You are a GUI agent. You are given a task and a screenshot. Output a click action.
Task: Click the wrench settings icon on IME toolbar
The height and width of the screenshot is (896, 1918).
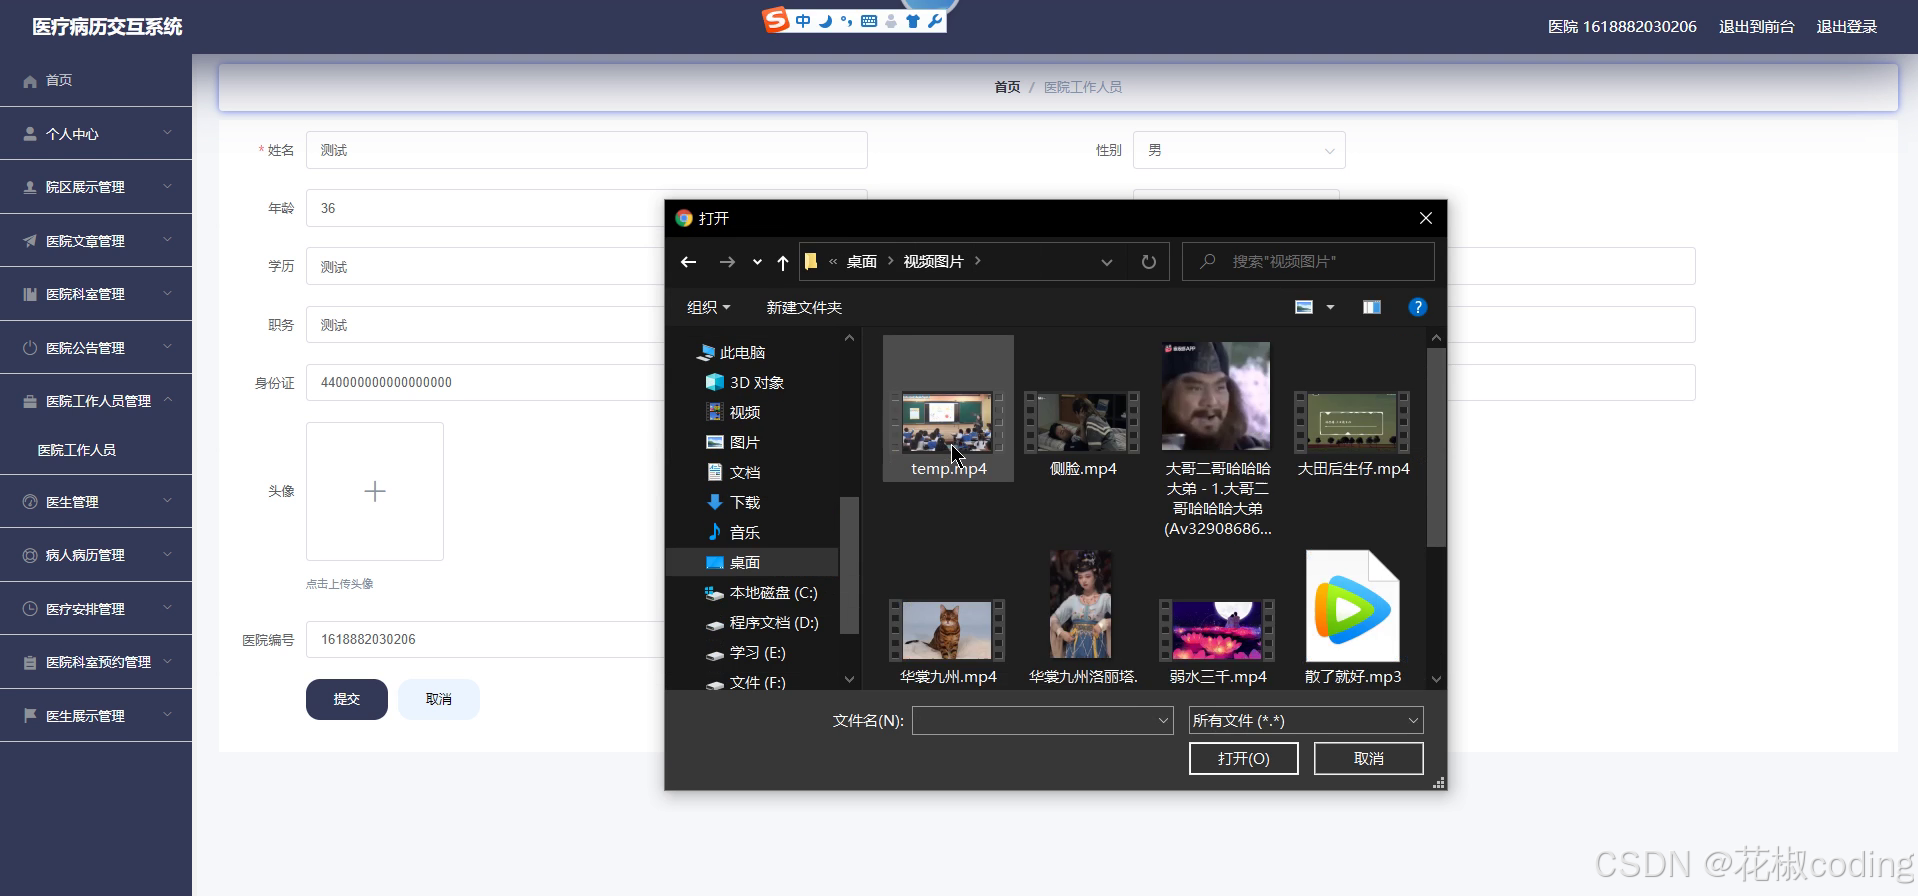pyautogui.click(x=935, y=21)
